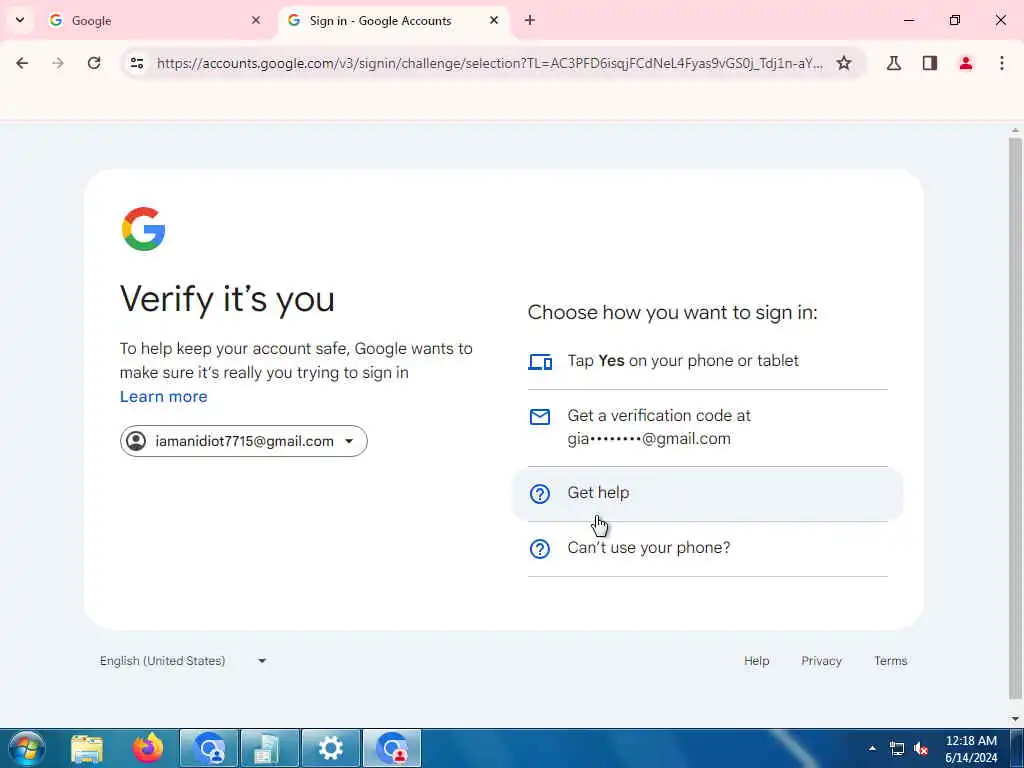Select the Sign in - Google Accounts tab
1024x768 pixels.
[395, 21]
